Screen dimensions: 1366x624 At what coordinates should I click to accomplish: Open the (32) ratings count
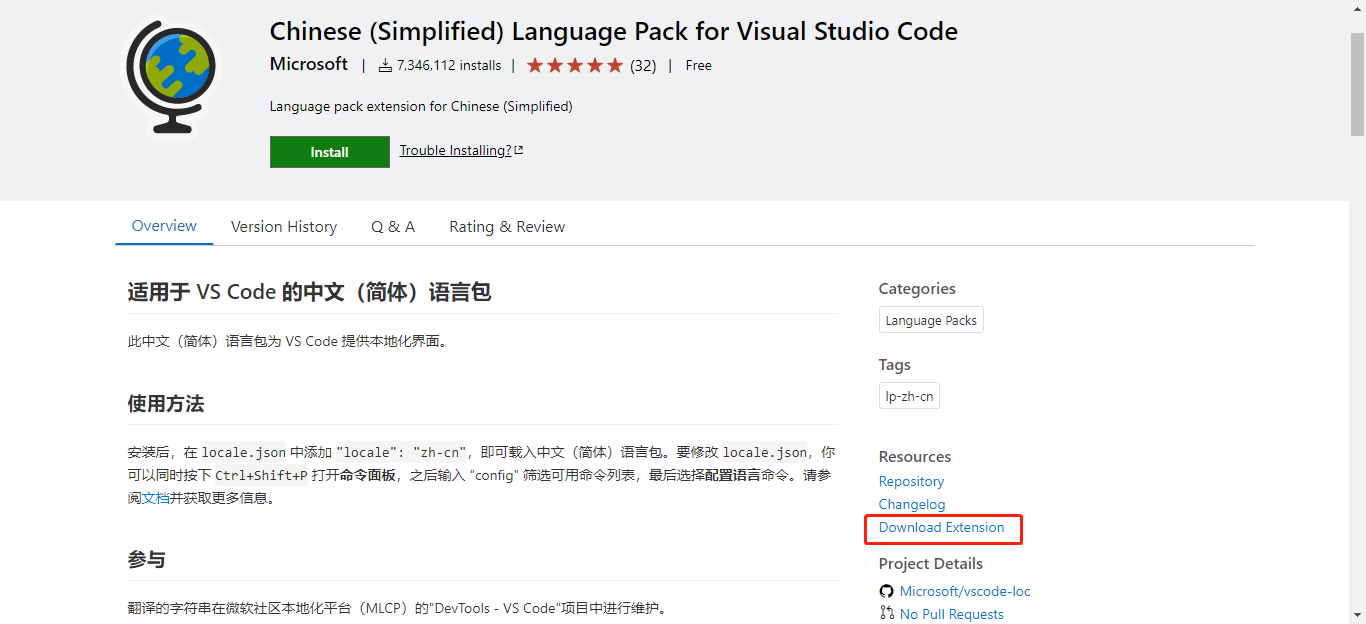pyautogui.click(x=643, y=65)
